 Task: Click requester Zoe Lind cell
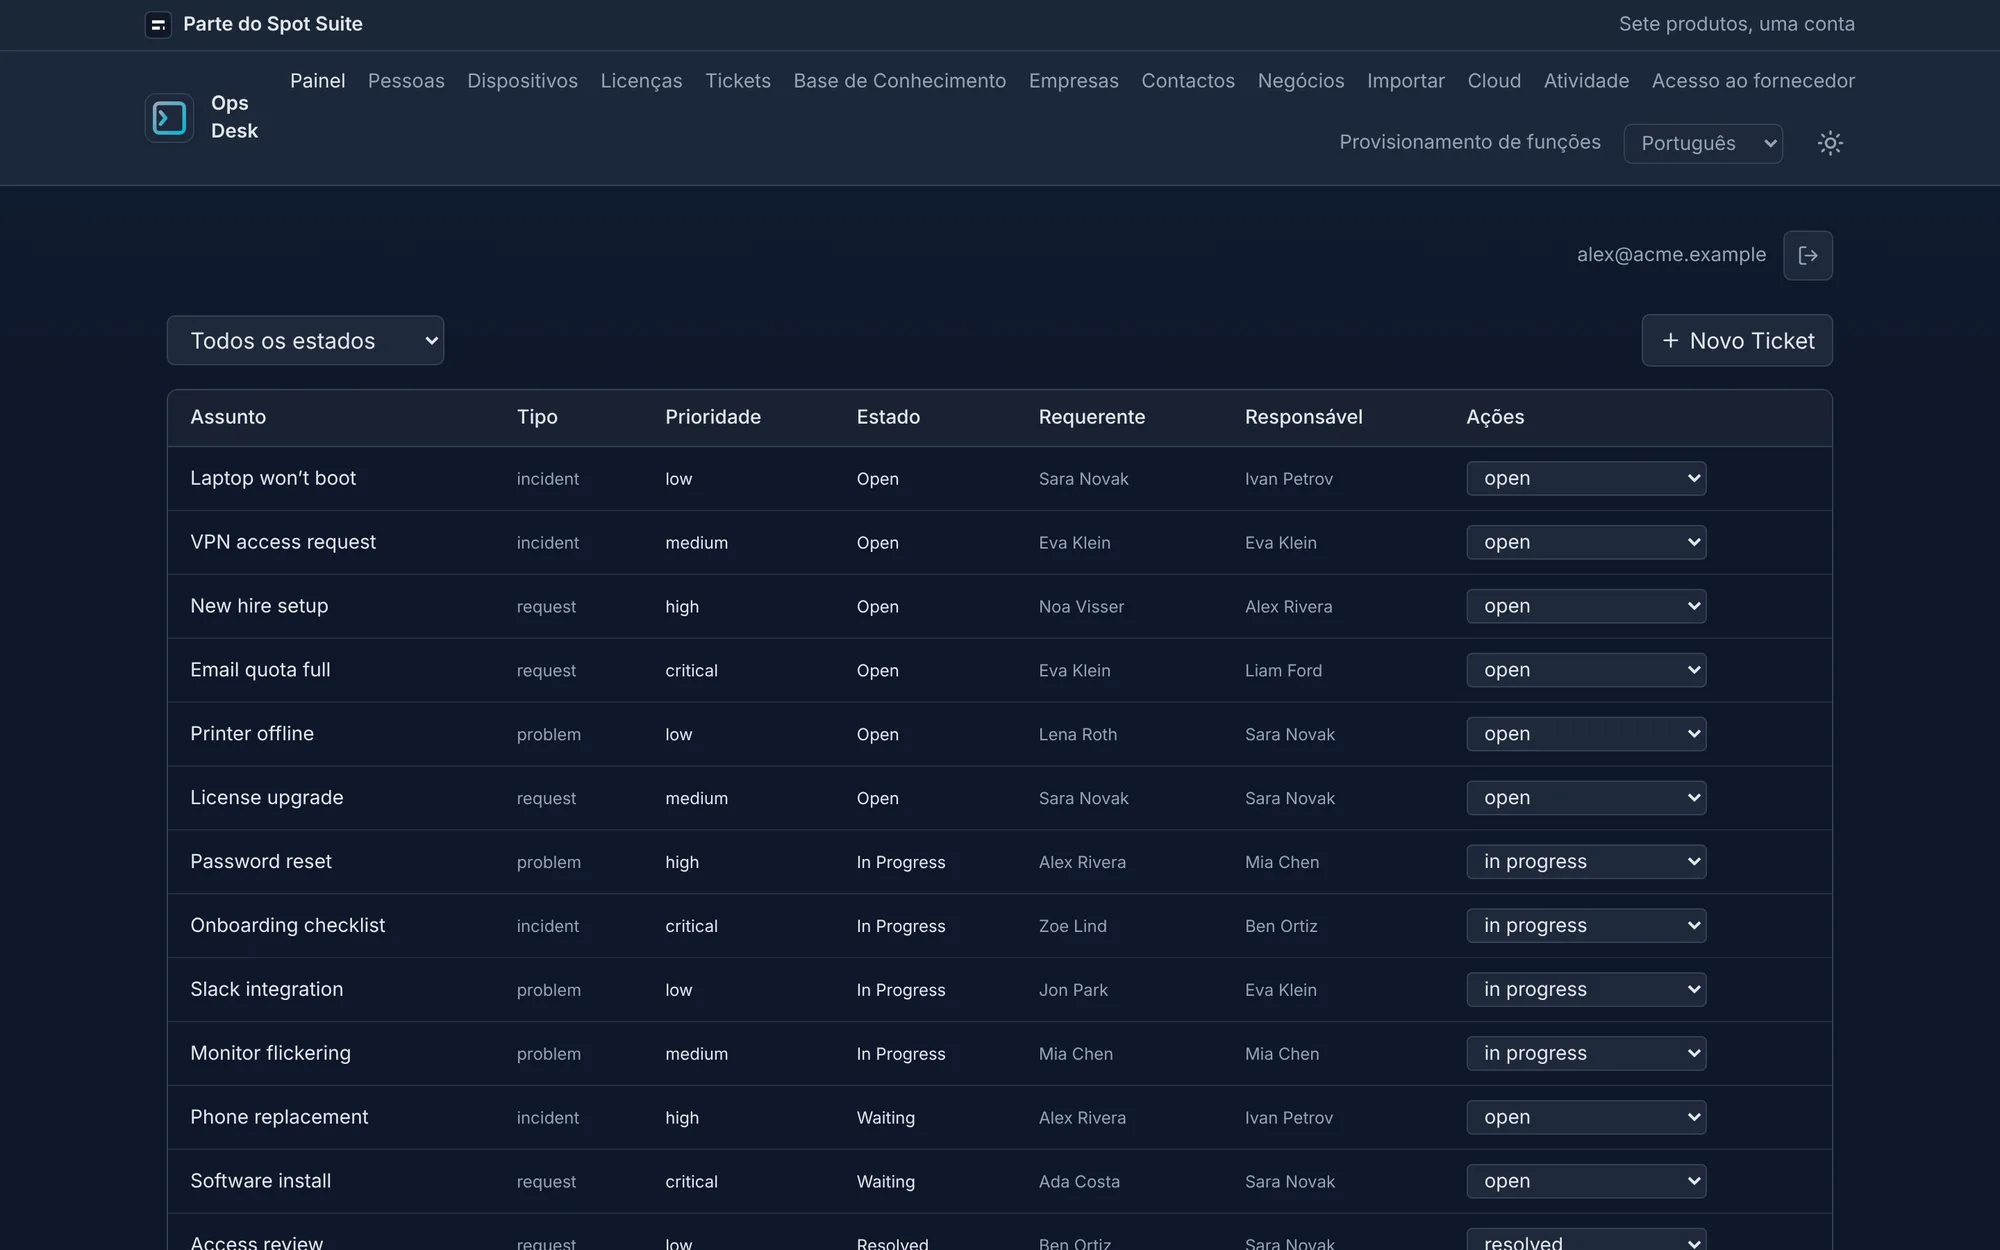(1073, 927)
